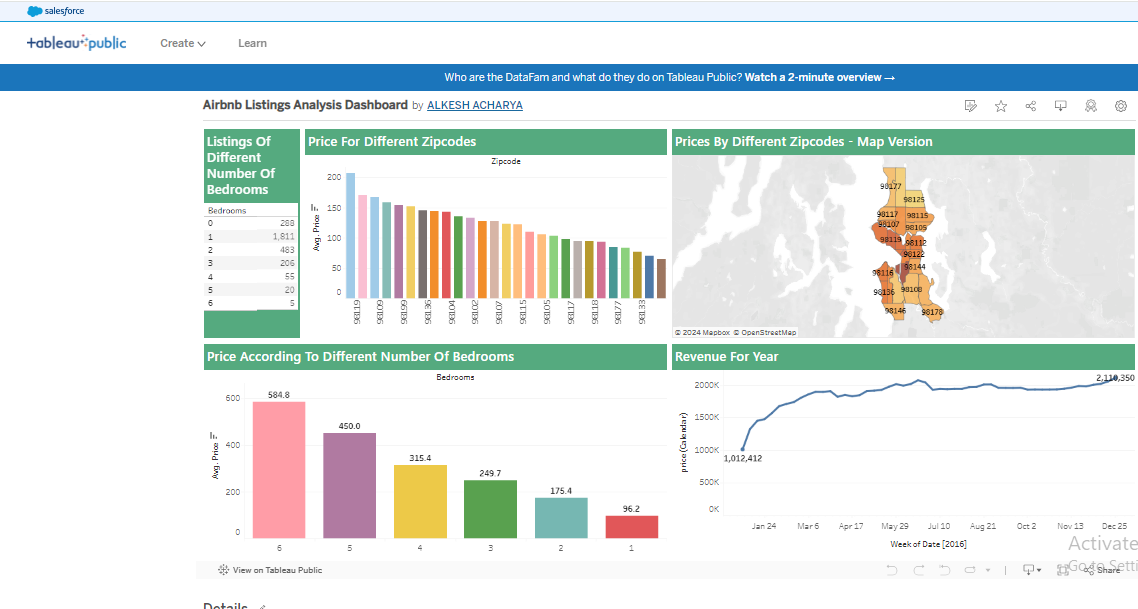Click the Watch a 2-minute overview link
This screenshot has width=1138, height=609.
coord(819,77)
